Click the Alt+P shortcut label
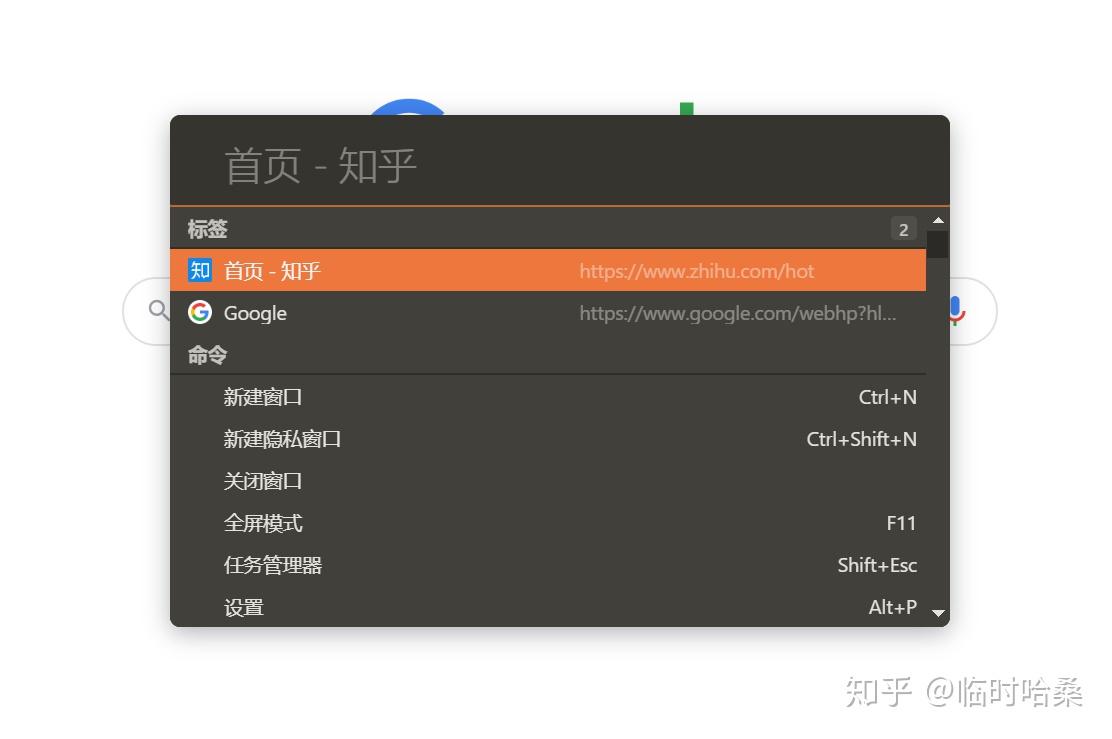Screen dimensions: 1112x739 [x=892, y=606]
